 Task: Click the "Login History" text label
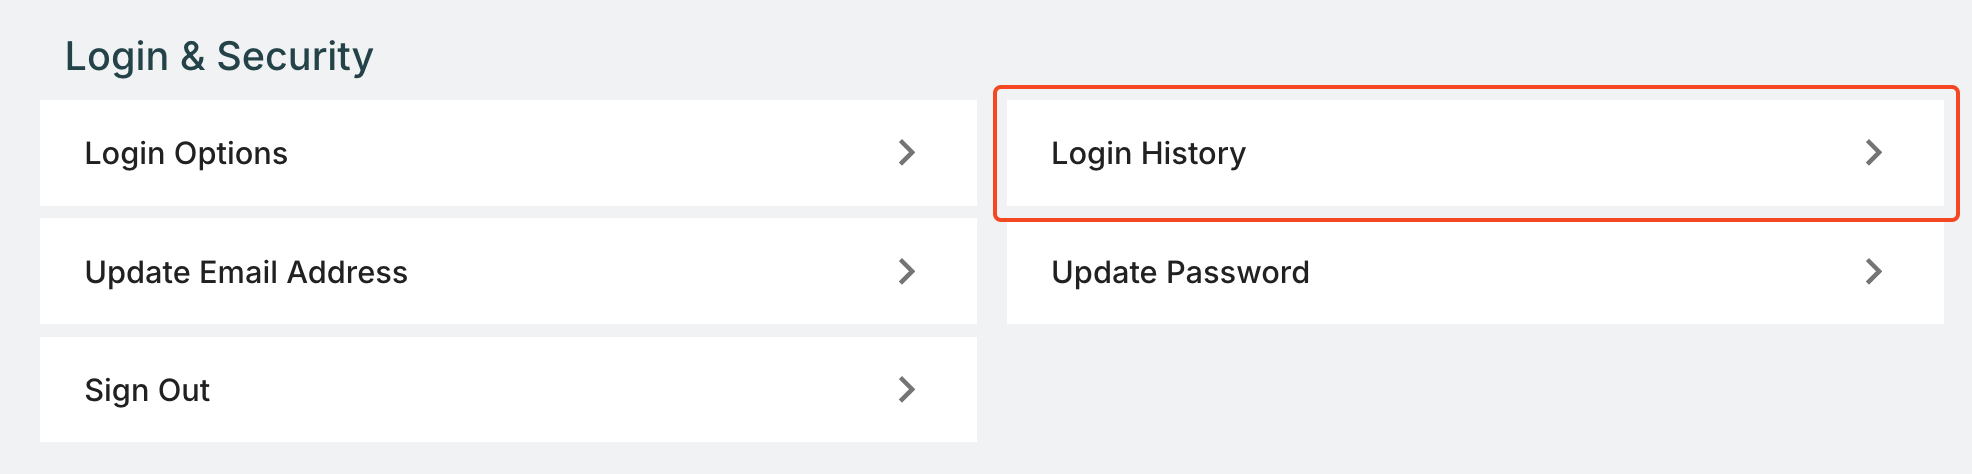coord(1148,153)
